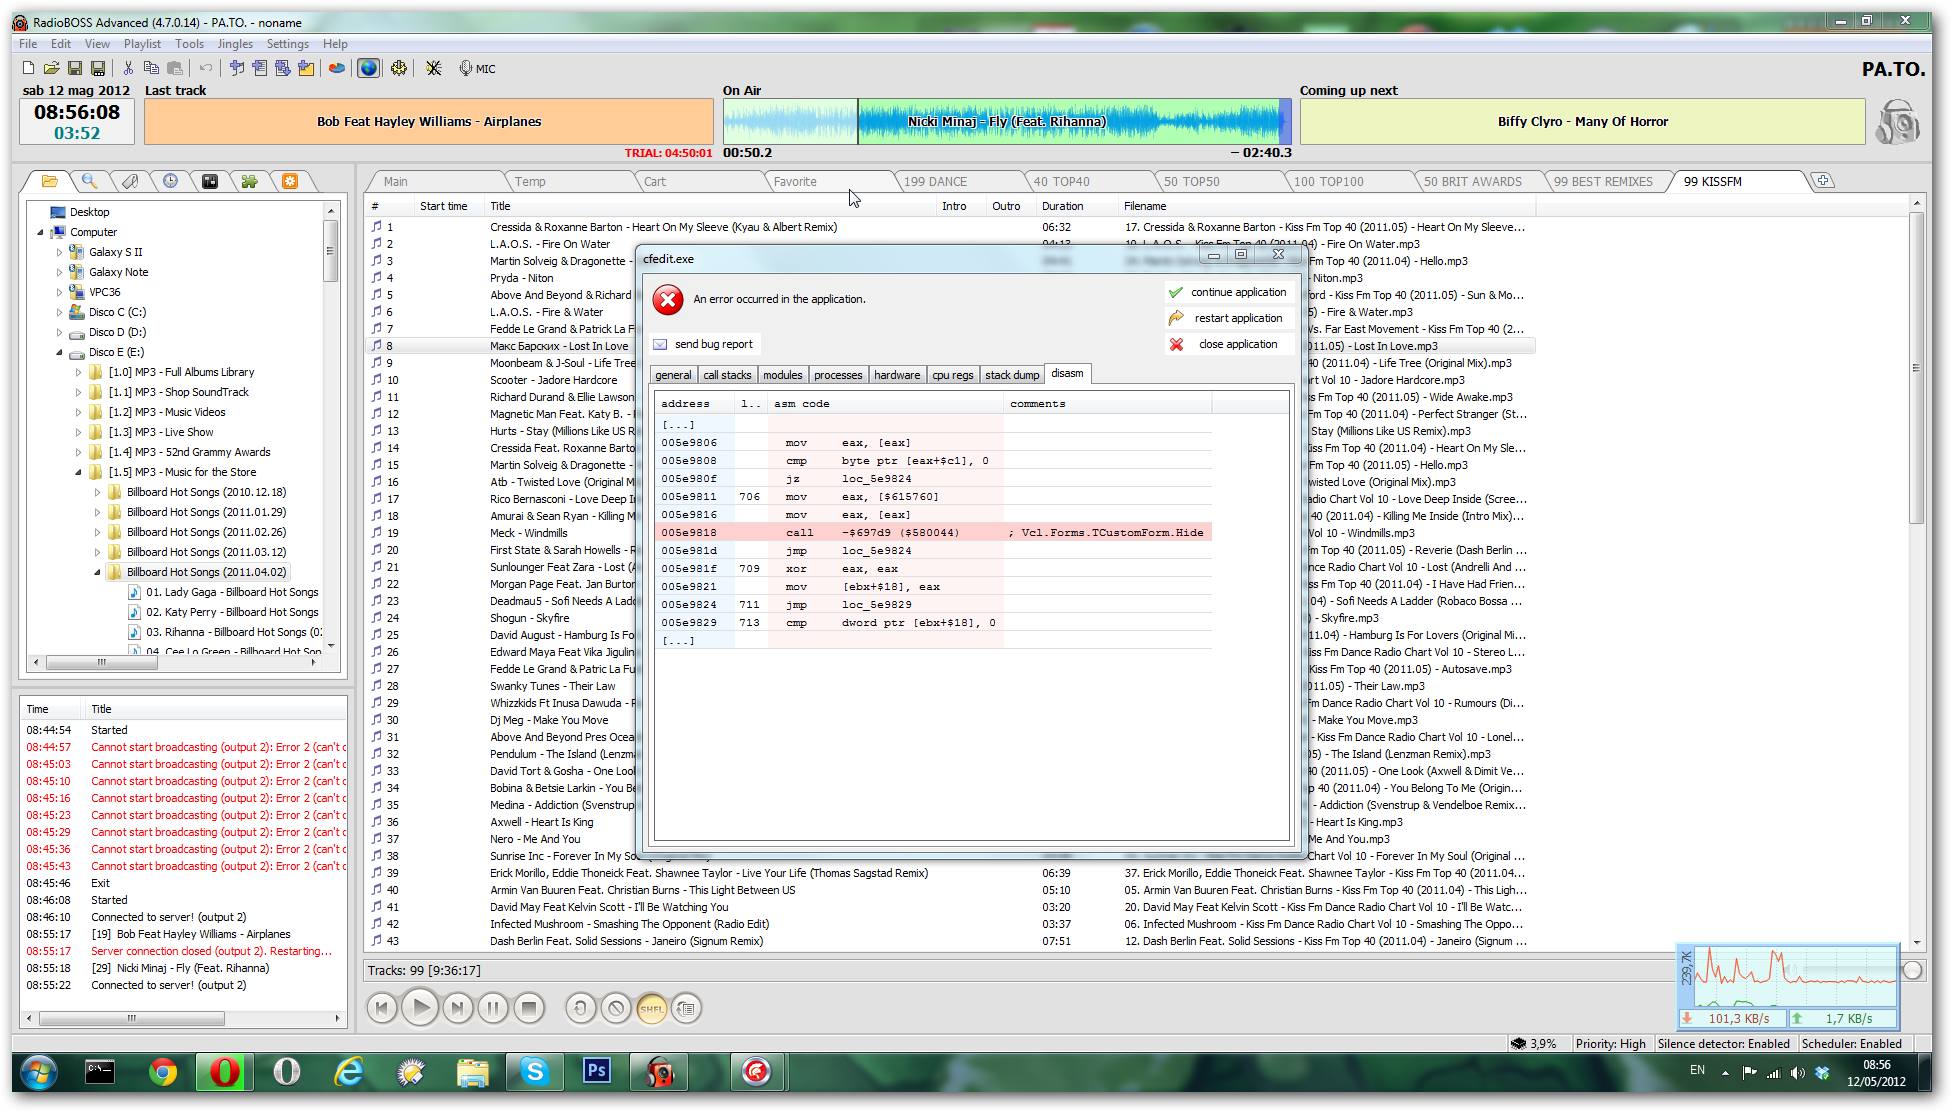1952x1112 pixels.
Task: Select 01. Lady Gaga file in tree
Action: pyautogui.click(x=232, y=592)
